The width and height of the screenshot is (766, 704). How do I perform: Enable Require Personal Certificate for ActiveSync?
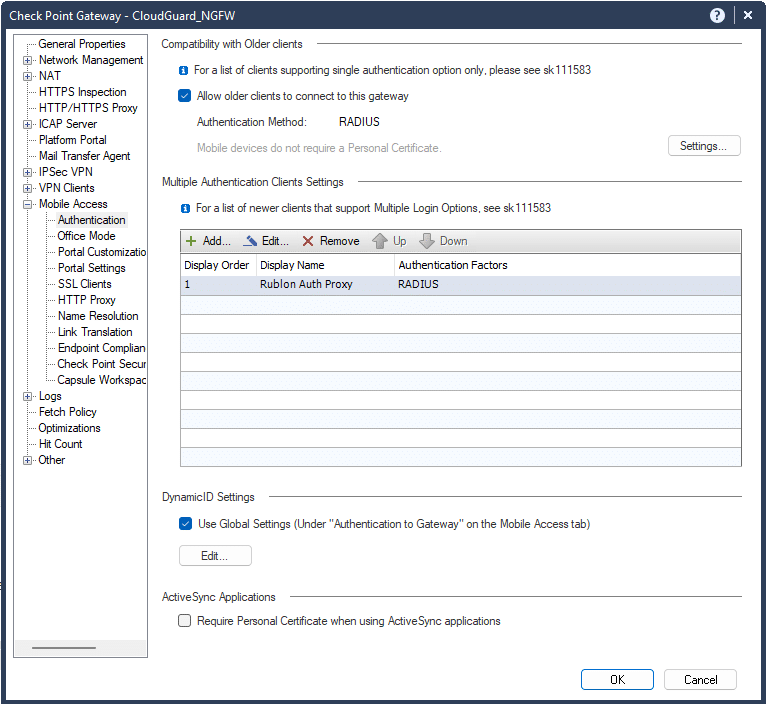pos(184,621)
